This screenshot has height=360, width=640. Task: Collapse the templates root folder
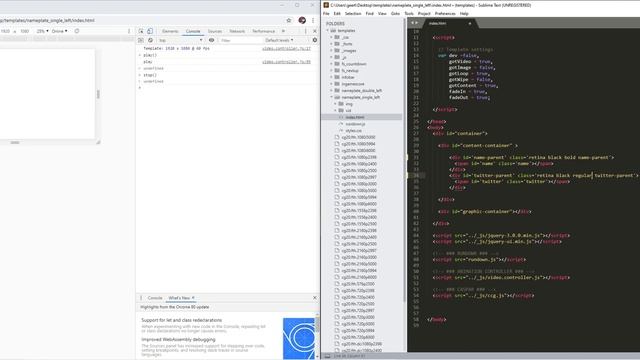click(327, 31)
